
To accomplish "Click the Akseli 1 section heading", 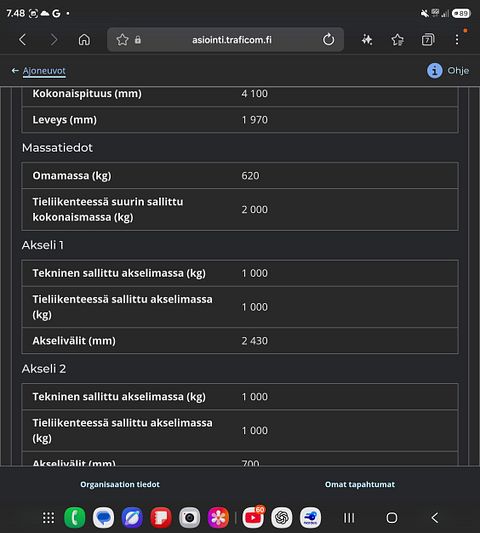I will click(x=43, y=245).
